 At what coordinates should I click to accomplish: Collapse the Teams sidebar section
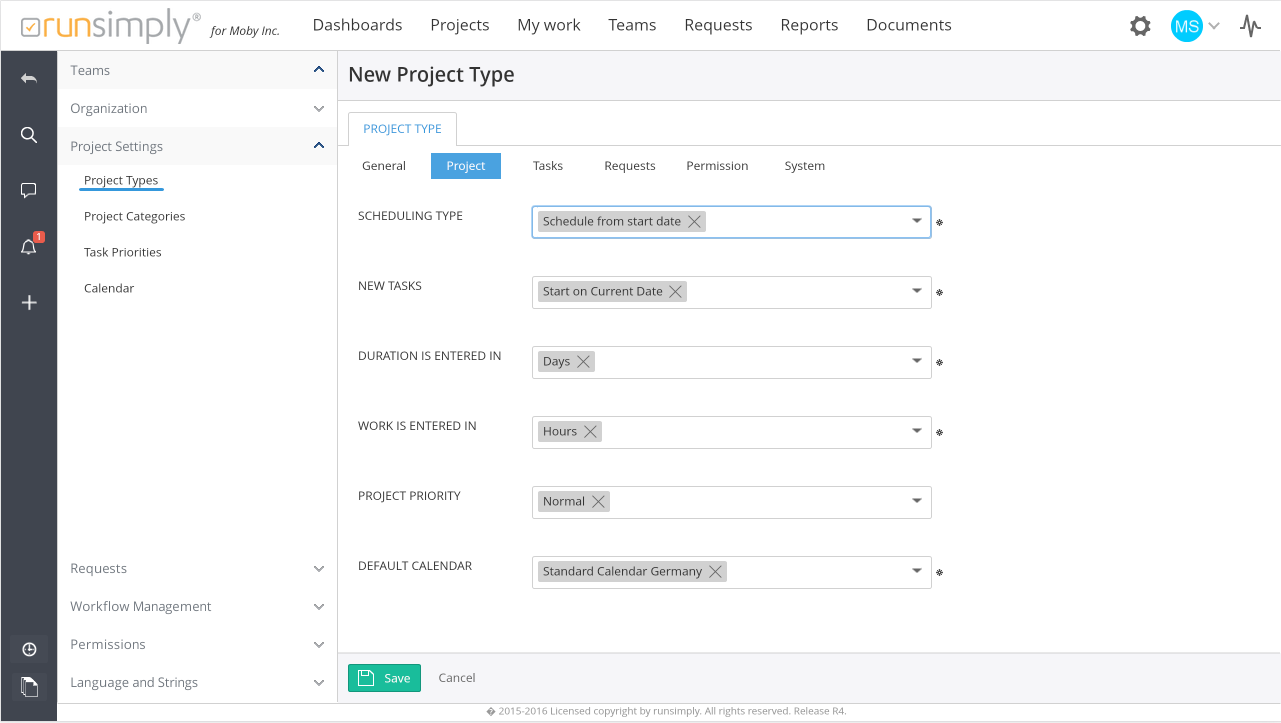[319, 70]
